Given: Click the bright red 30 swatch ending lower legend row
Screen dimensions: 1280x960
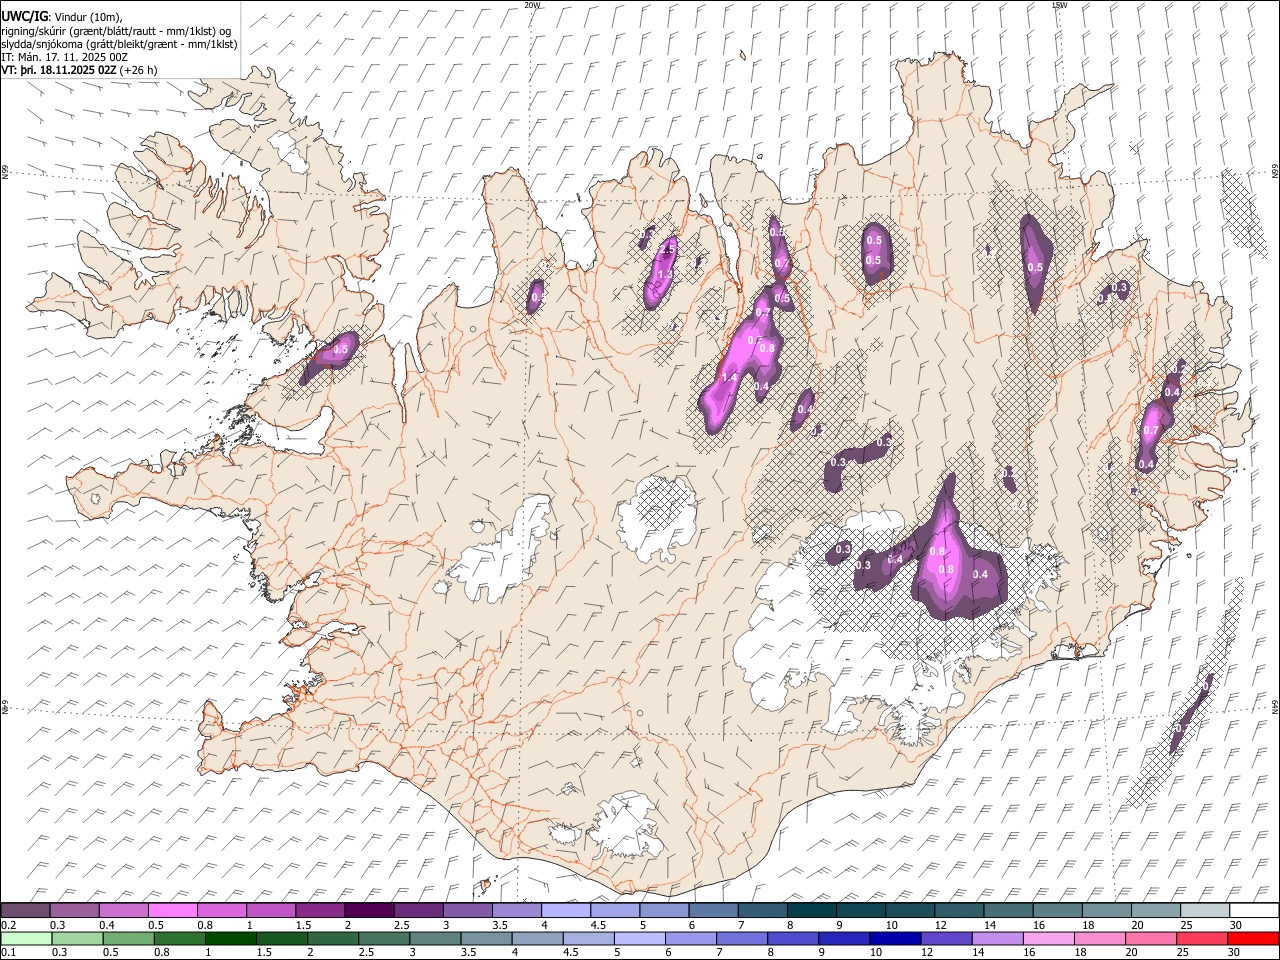Looking at the screenshot, I should click(1252, 938).
